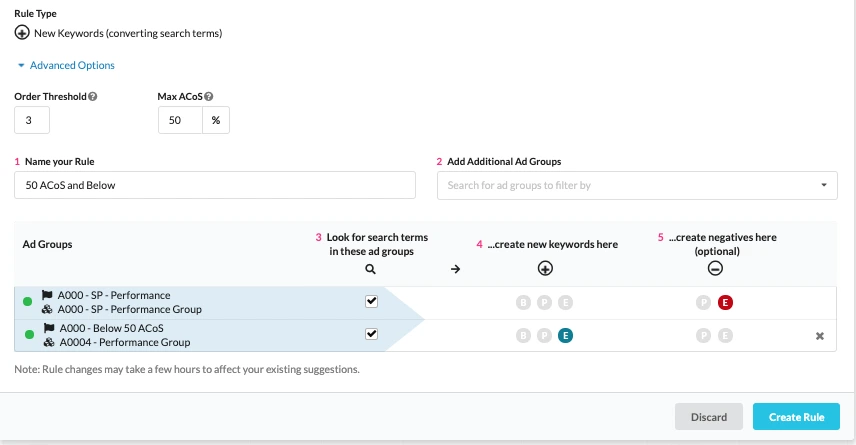
Task: Enable Broad keyword for A000 - SP - Performance
Action: point(523,303)
